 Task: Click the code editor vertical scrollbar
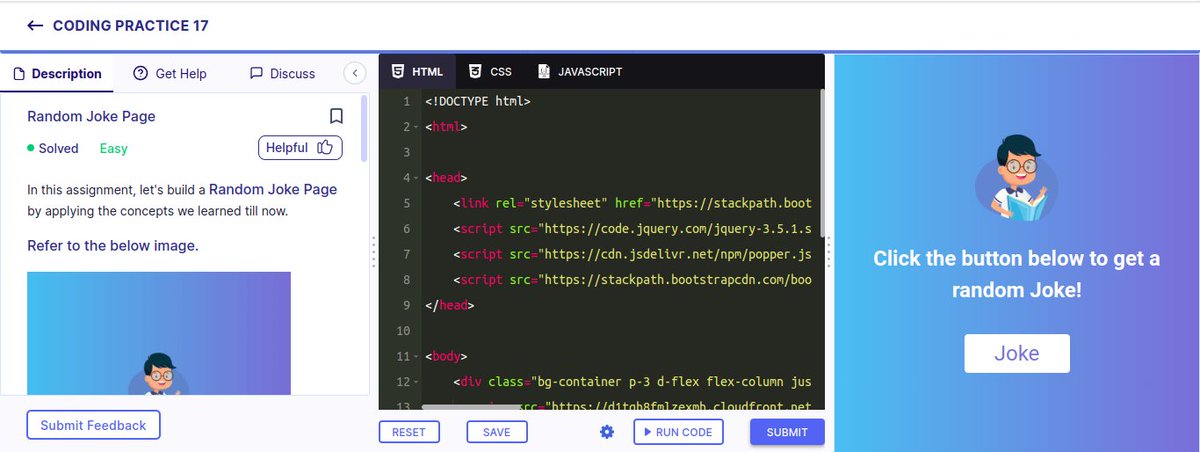click(x=822, y=163)
